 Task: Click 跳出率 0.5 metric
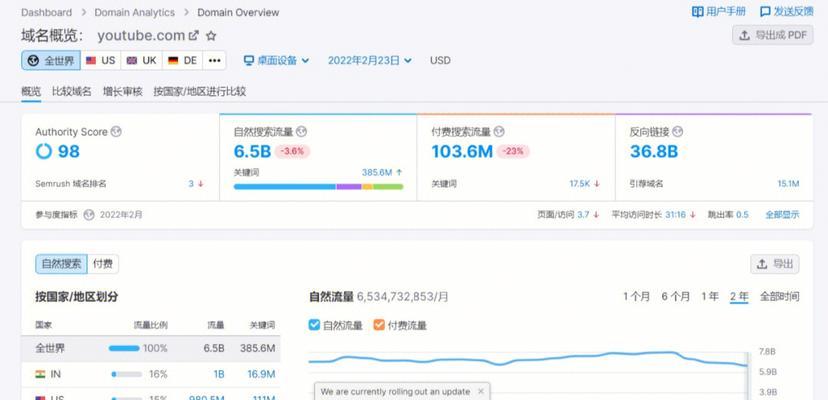coord(728,215)
